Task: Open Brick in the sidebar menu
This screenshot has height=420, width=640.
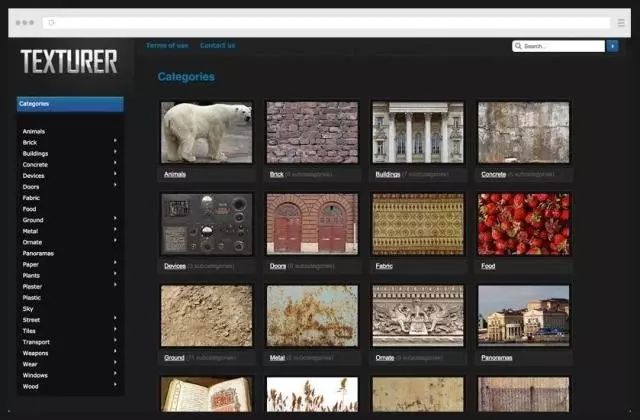Action: 30,142
